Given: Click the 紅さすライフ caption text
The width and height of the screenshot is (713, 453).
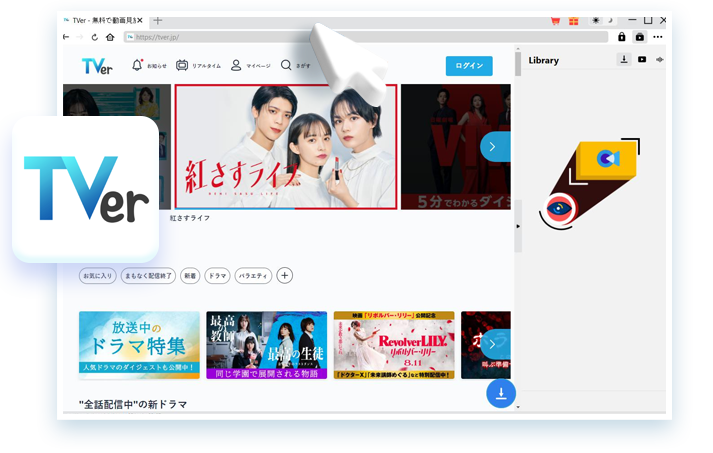Looking at the screenshot, I should 190,218.
